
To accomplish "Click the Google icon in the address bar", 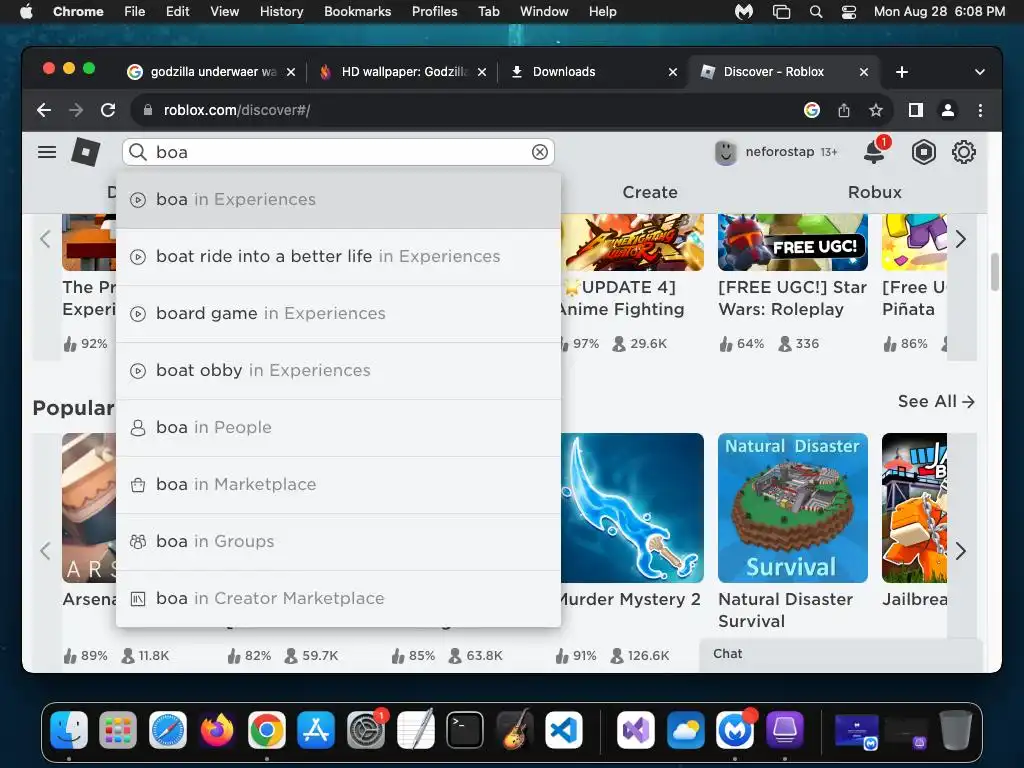I will tap(812, 110).
